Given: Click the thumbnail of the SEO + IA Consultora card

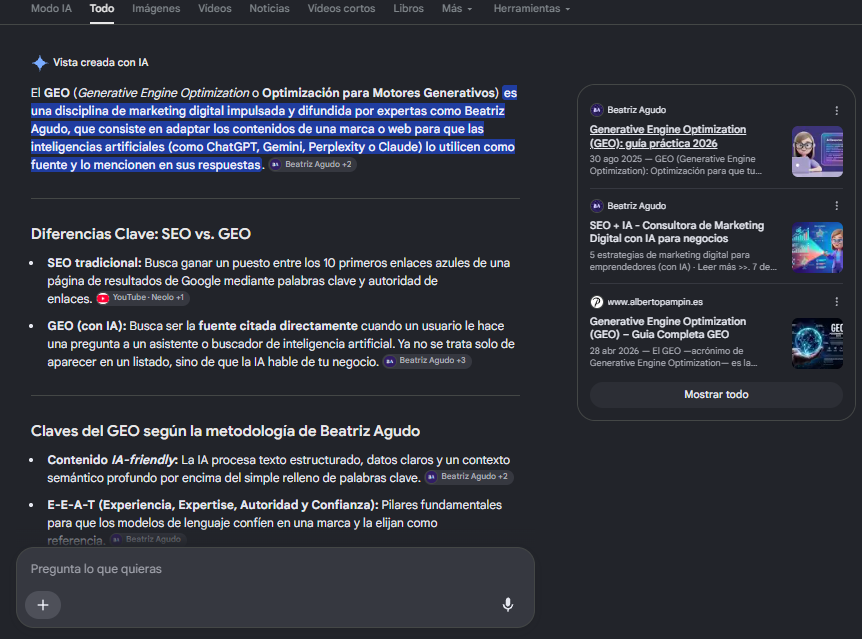Looking at the screenshot, I should point(817,247).
